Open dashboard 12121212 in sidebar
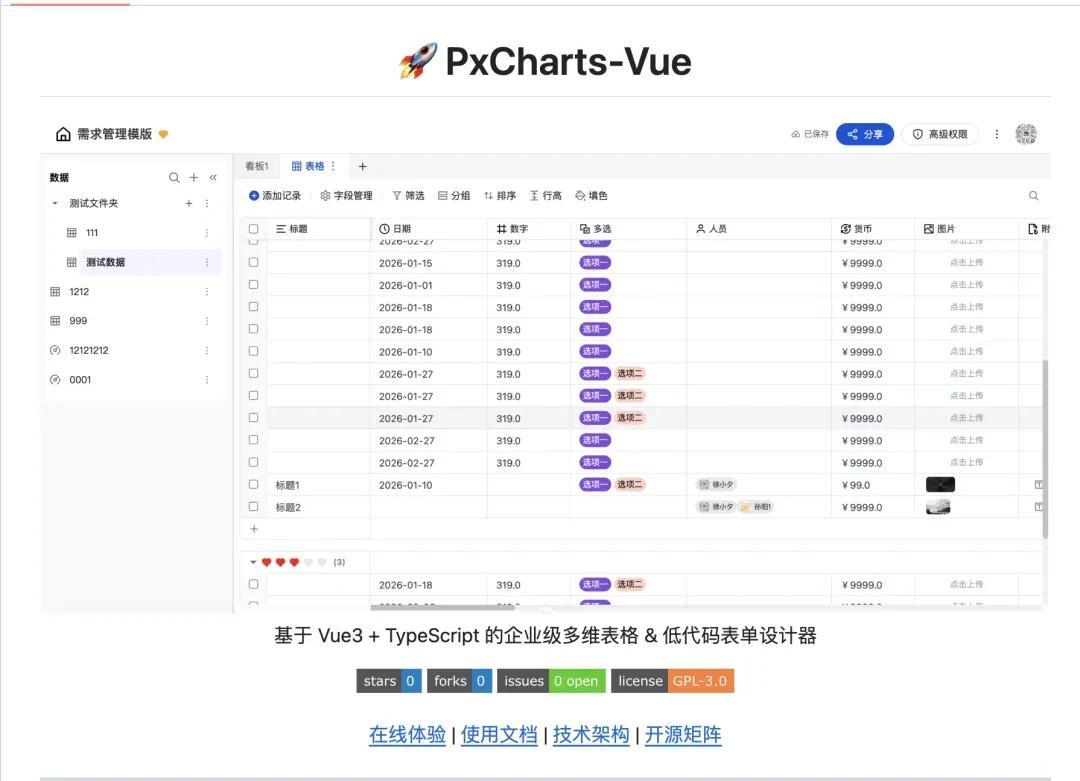 click(x=88, y=351)
